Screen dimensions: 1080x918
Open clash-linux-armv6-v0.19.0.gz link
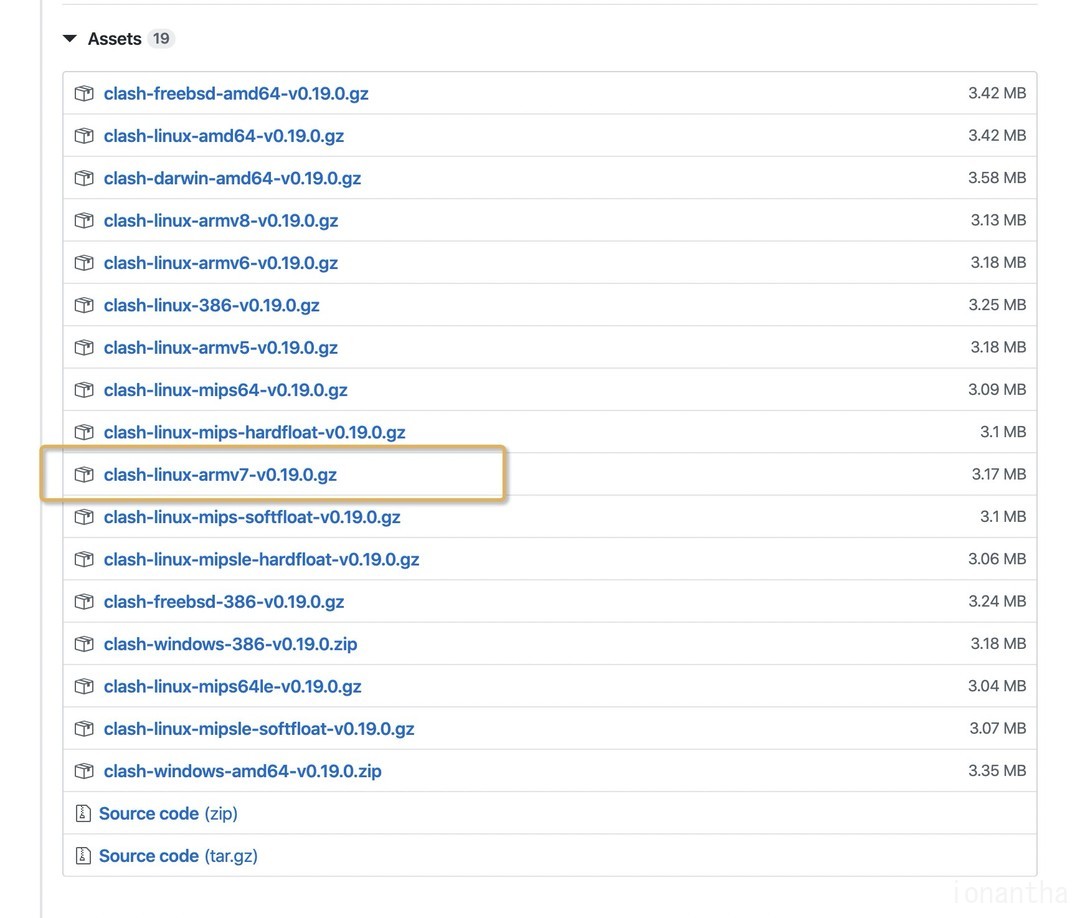pyautogui.click(x=221, y=263)
